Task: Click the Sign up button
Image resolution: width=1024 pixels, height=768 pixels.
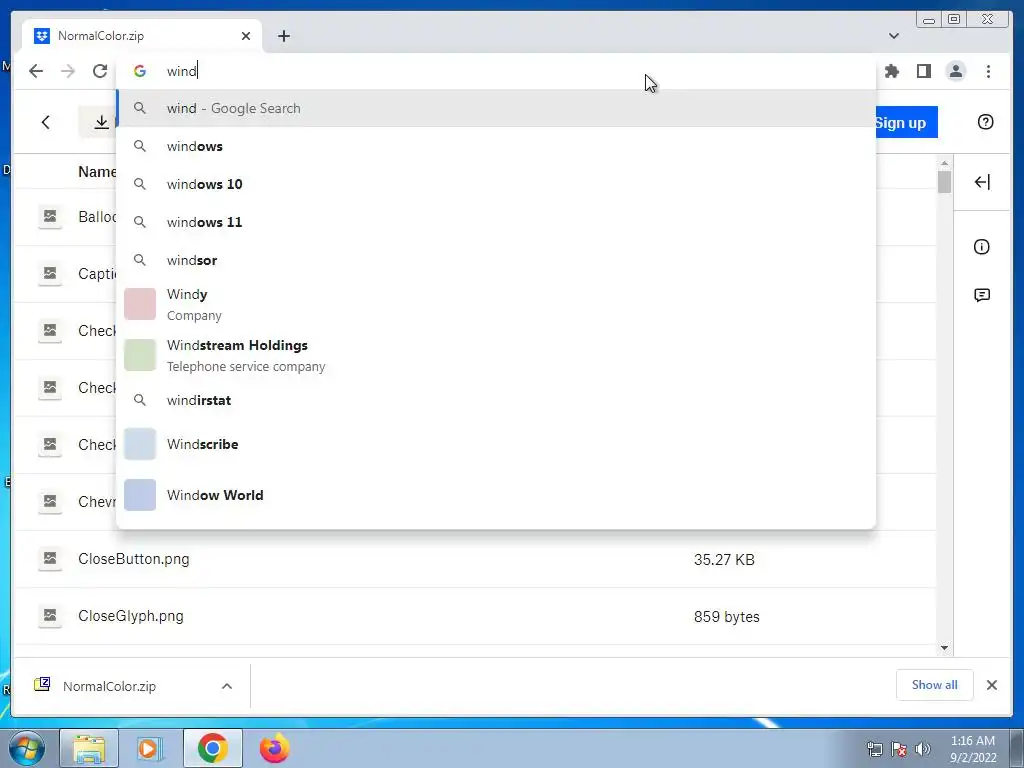Action: click(x=906, y=122)
